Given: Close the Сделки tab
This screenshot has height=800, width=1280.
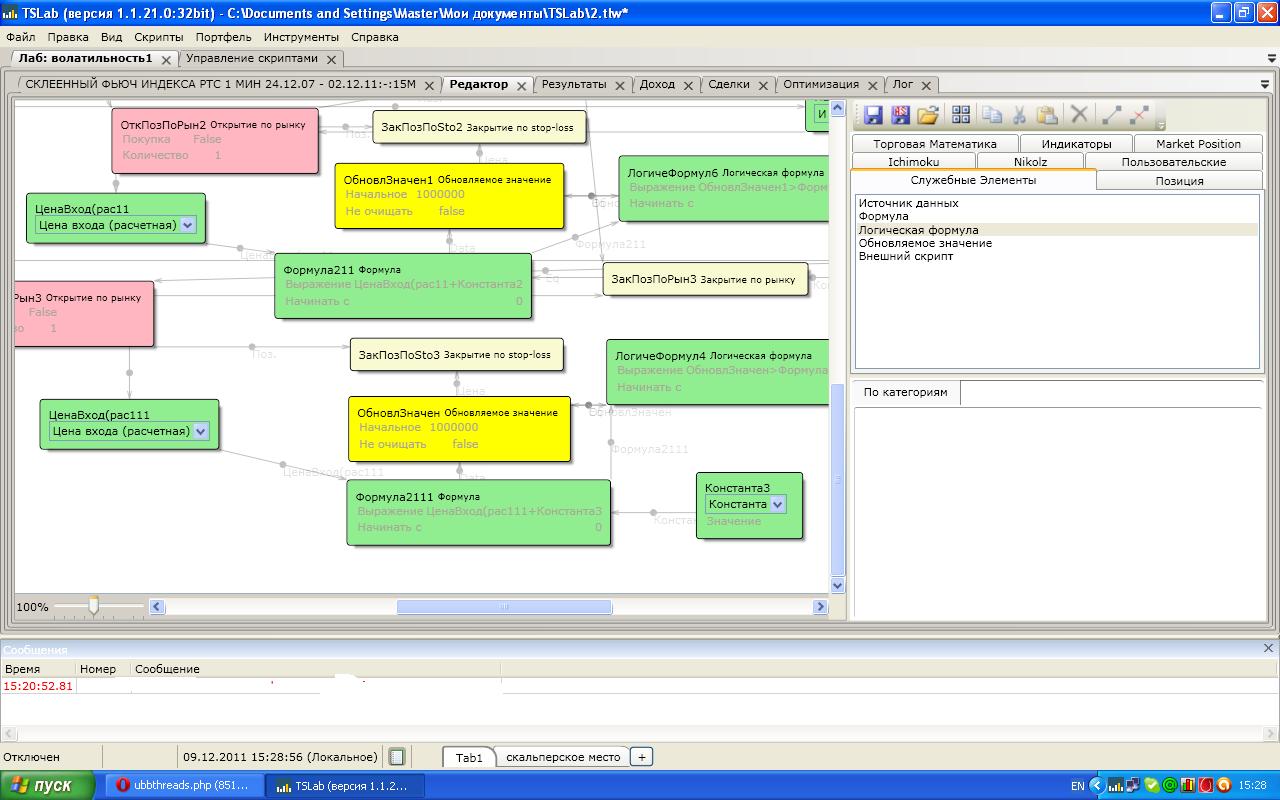Looking at the screenshot, I should (763, 86).
